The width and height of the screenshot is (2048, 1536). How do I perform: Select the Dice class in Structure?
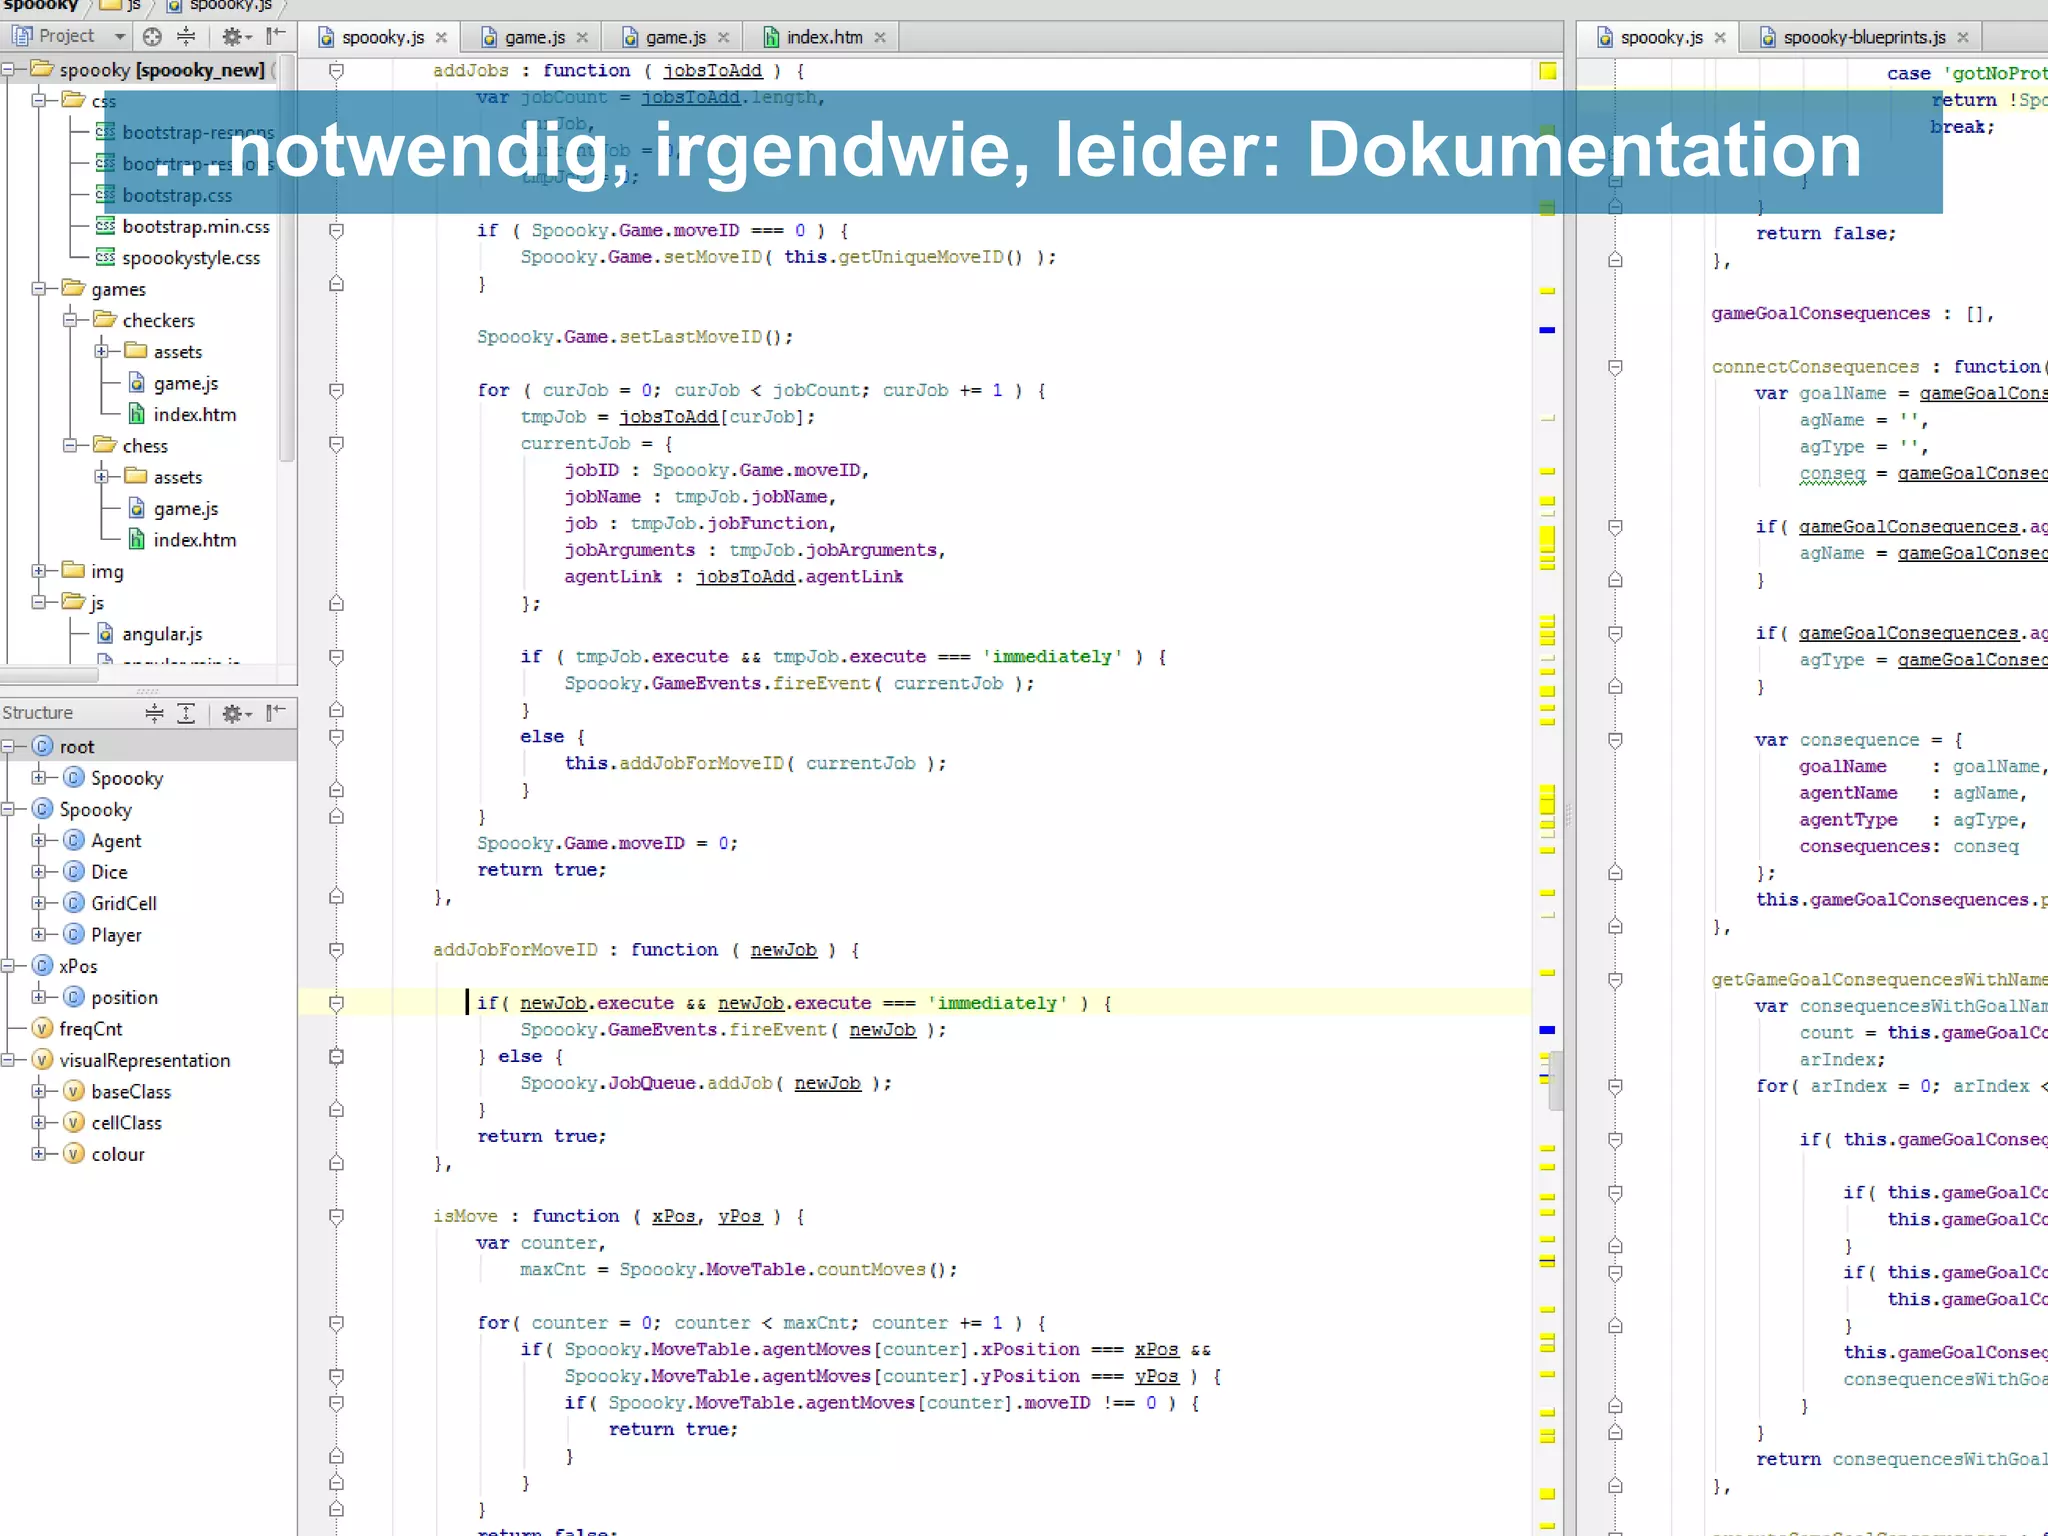tap(109, 872)
